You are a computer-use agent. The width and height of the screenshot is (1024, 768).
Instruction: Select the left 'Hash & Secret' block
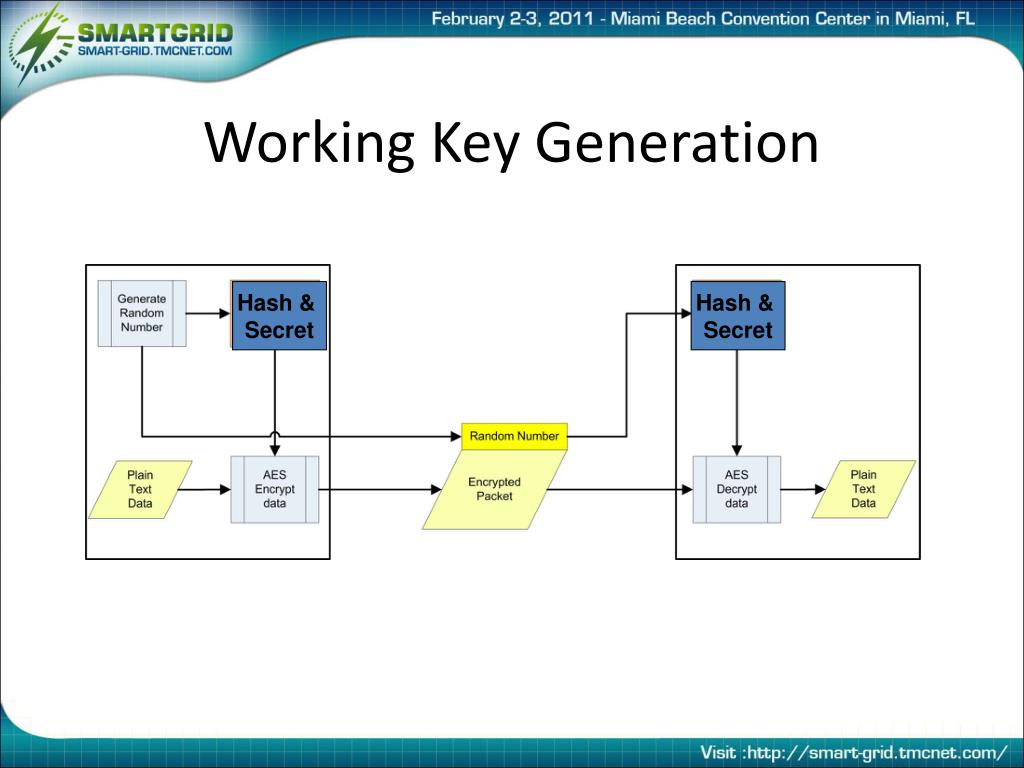pyautogui.click(x=279, y=315)
